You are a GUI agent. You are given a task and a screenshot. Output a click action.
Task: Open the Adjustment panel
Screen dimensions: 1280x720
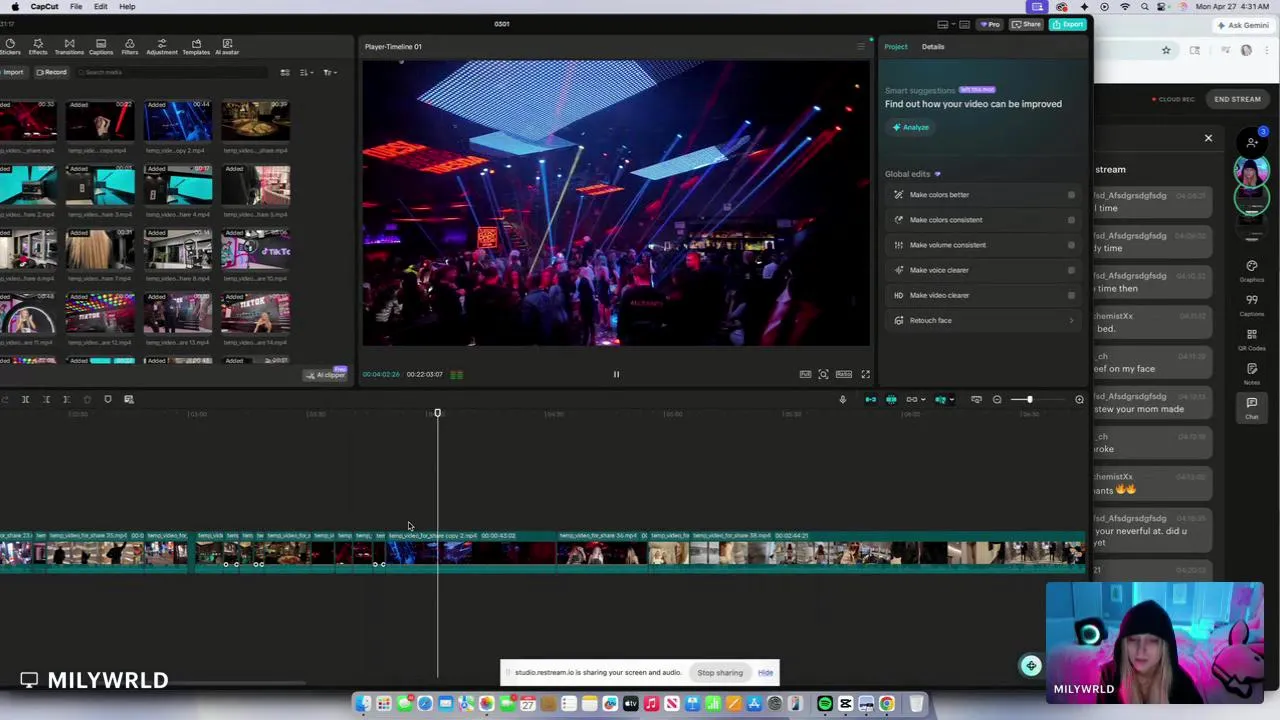pyautogui.click(x=161, y=47)
